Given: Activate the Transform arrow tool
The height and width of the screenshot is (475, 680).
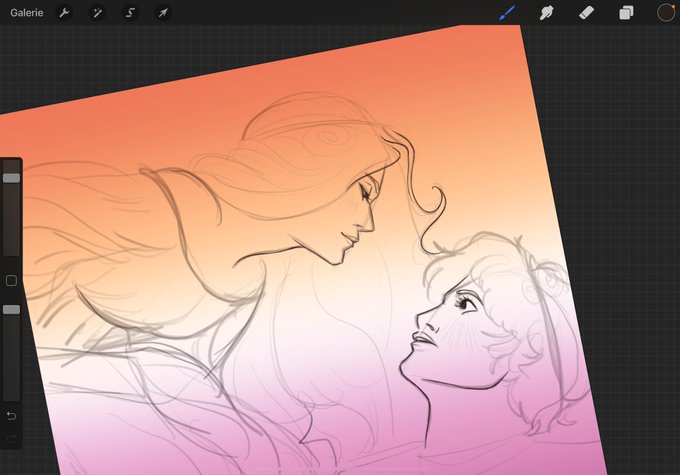Looking at the screenshot, I should click(163, 13).
